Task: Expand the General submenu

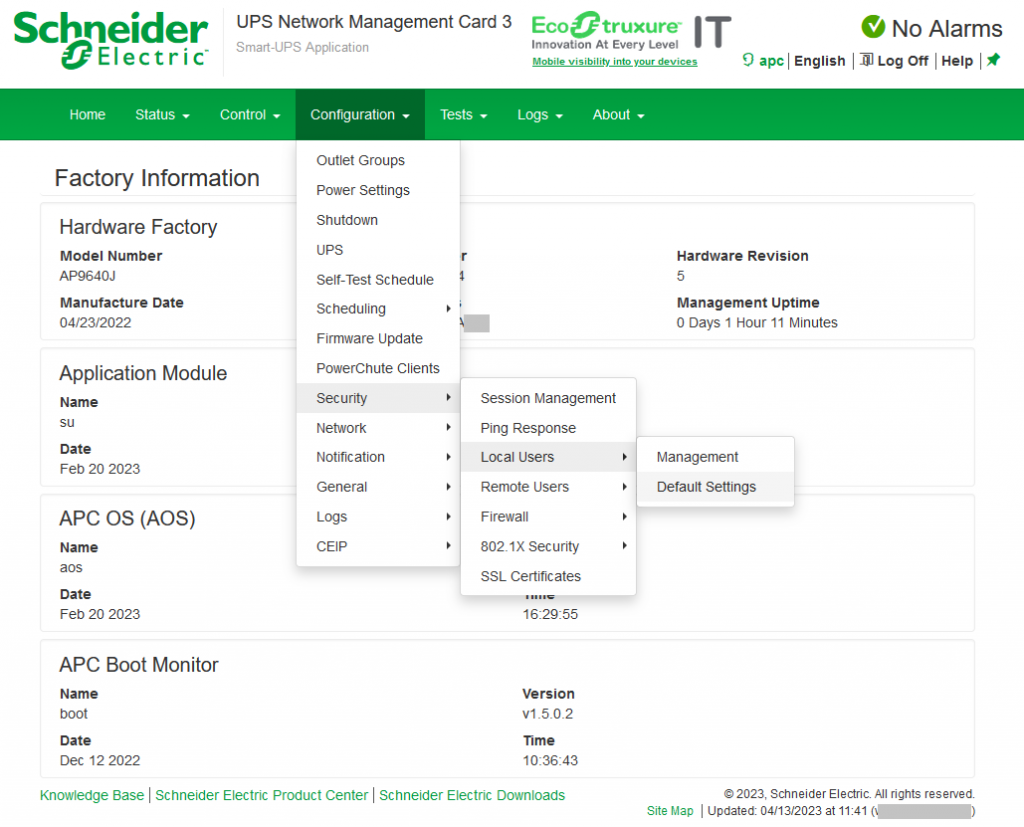Action: pos(378,487)
